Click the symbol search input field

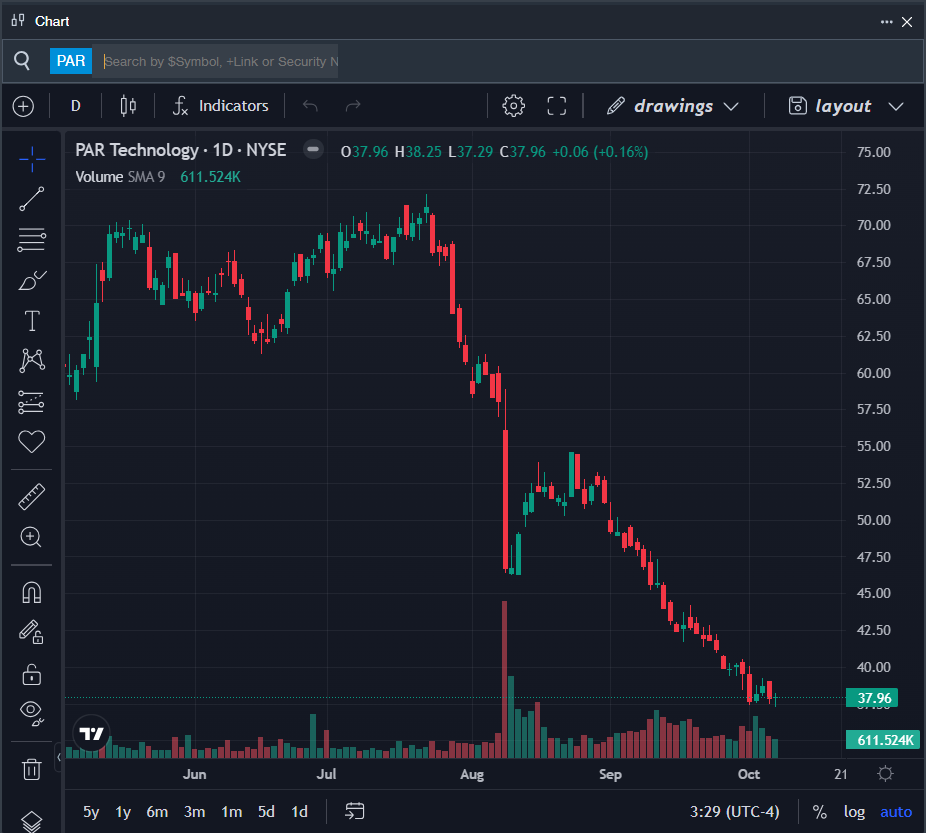coord(220,61)
